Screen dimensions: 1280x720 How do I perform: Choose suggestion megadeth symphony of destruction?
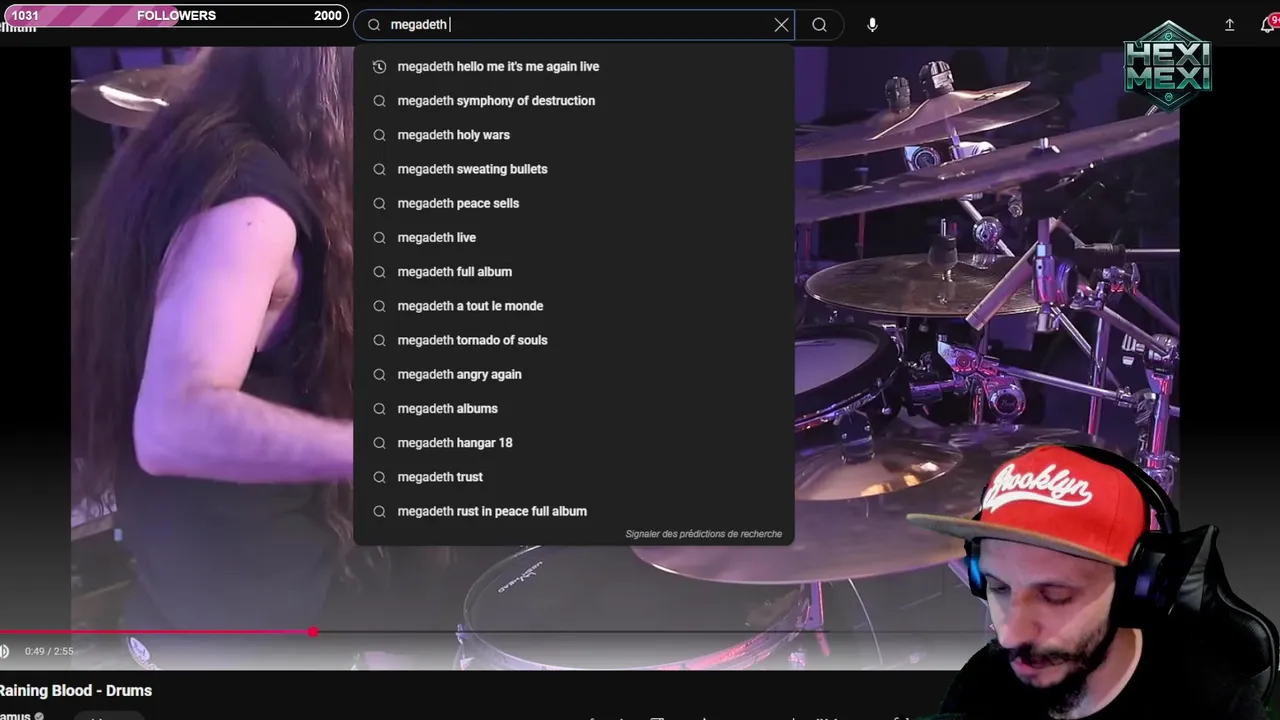574,101
